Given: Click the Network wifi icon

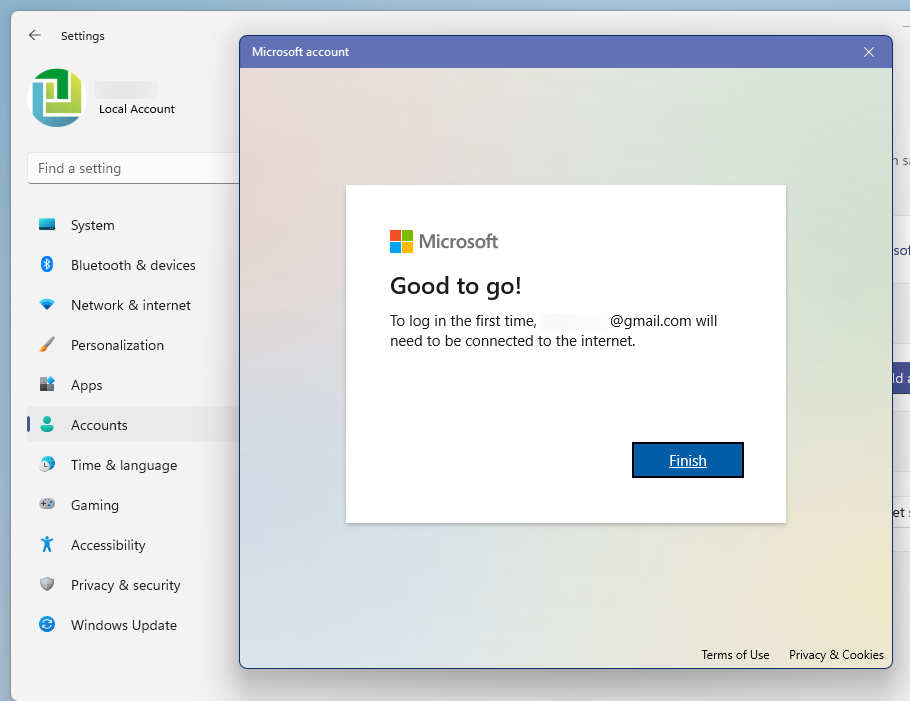Looking at the screenshot, I should pyautogui.click(x=47, y=305).
